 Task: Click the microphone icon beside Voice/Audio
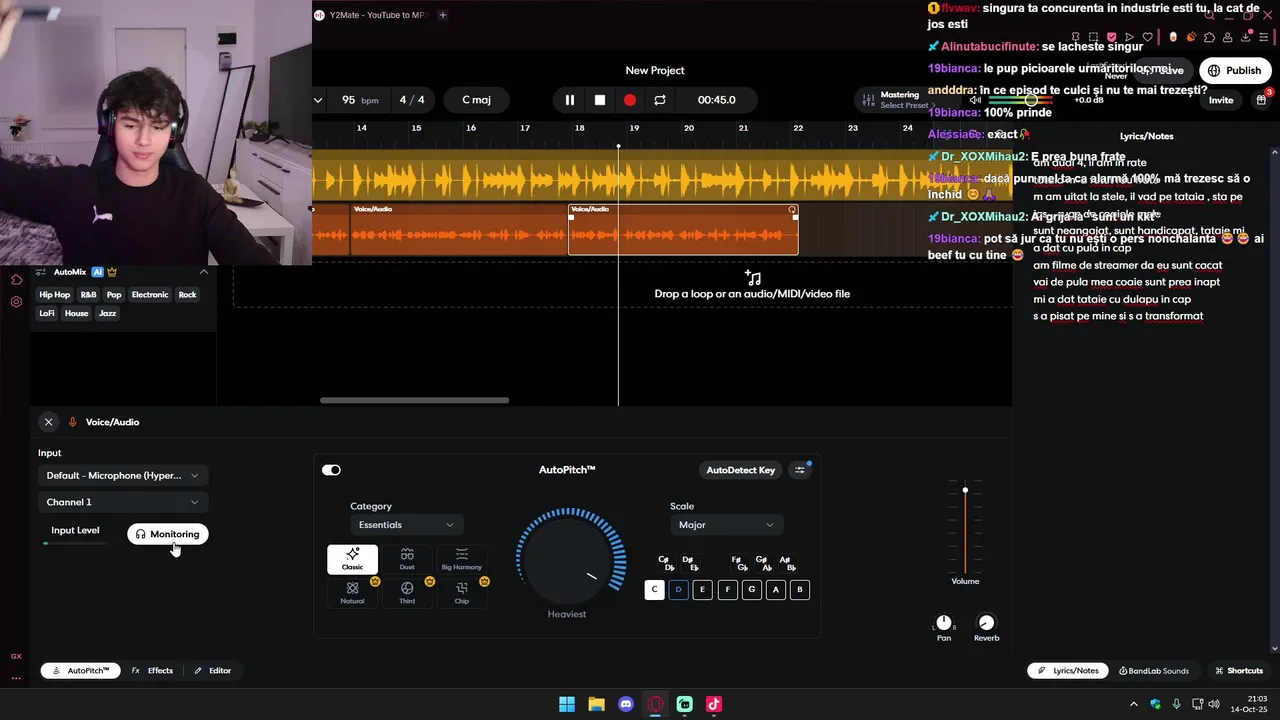pos(72,422)
